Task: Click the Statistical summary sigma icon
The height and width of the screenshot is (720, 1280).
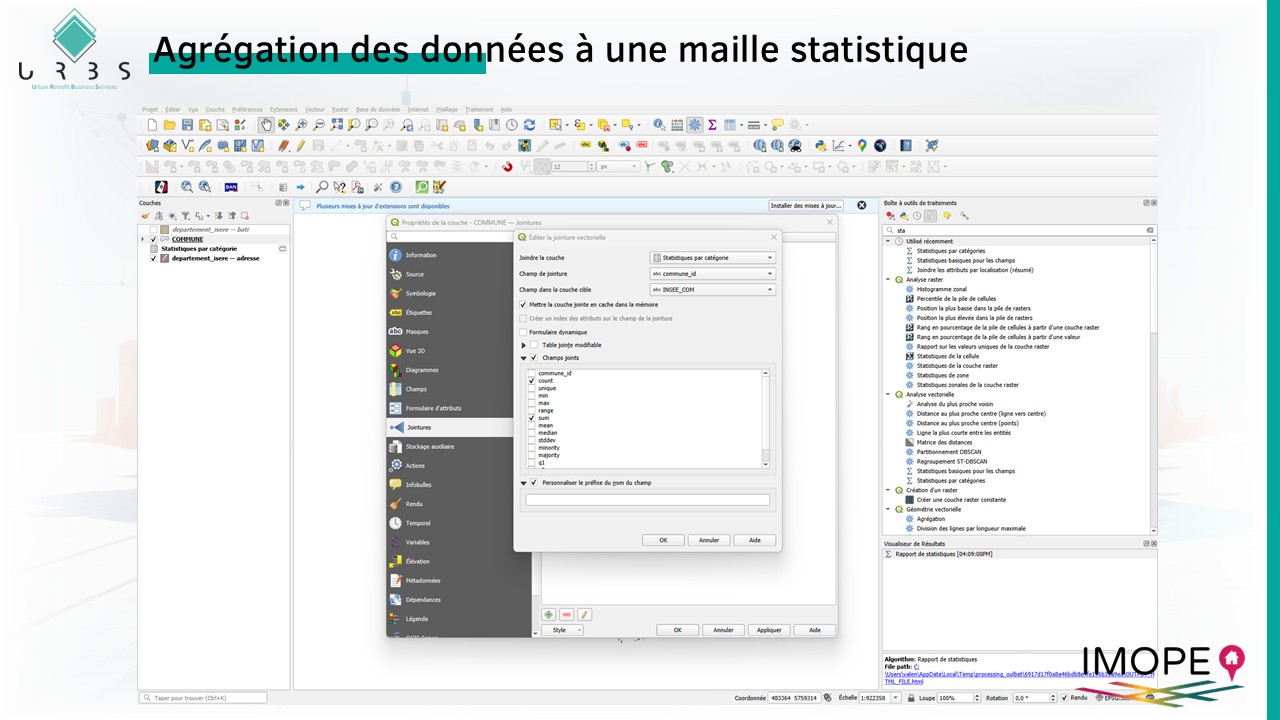Action: [712, 125]
